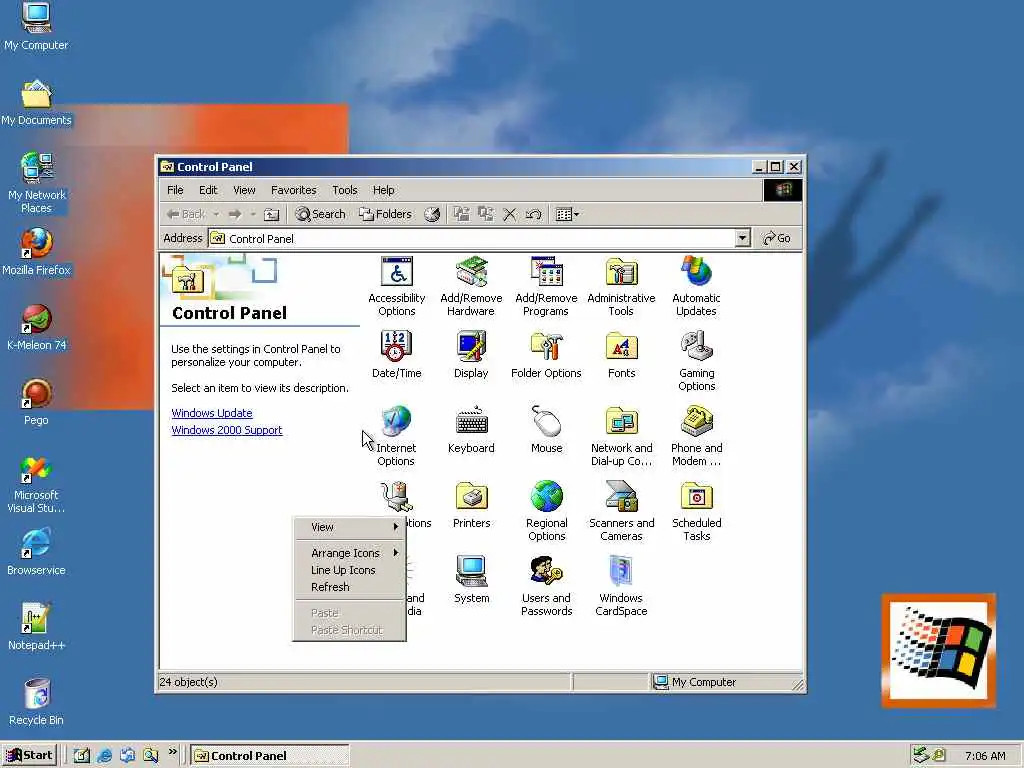Screen dimensions: 1024x768
Task: Click the History toolbar icon
Action: (x=432, y=214)
